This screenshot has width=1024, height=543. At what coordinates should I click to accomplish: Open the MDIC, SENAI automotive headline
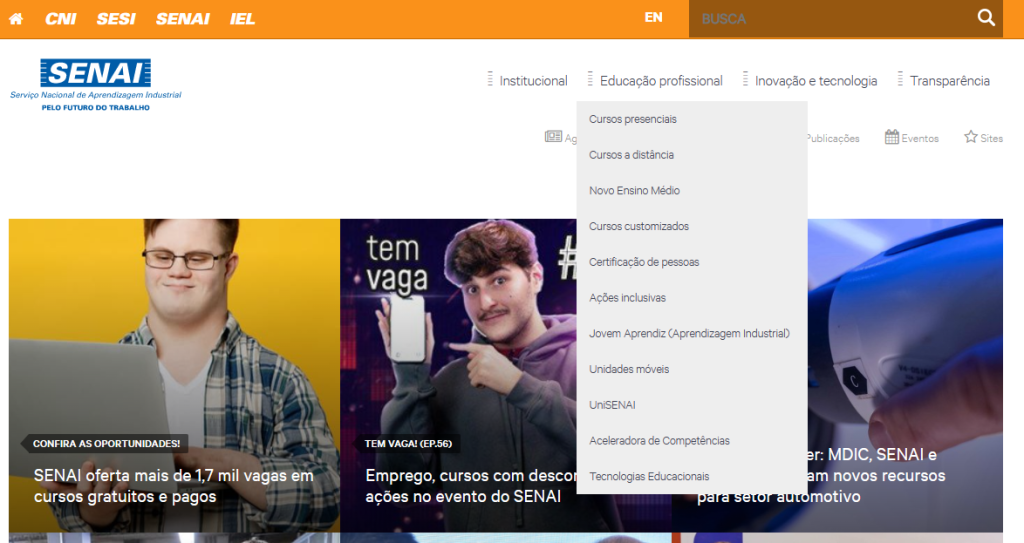coord(875,475)
